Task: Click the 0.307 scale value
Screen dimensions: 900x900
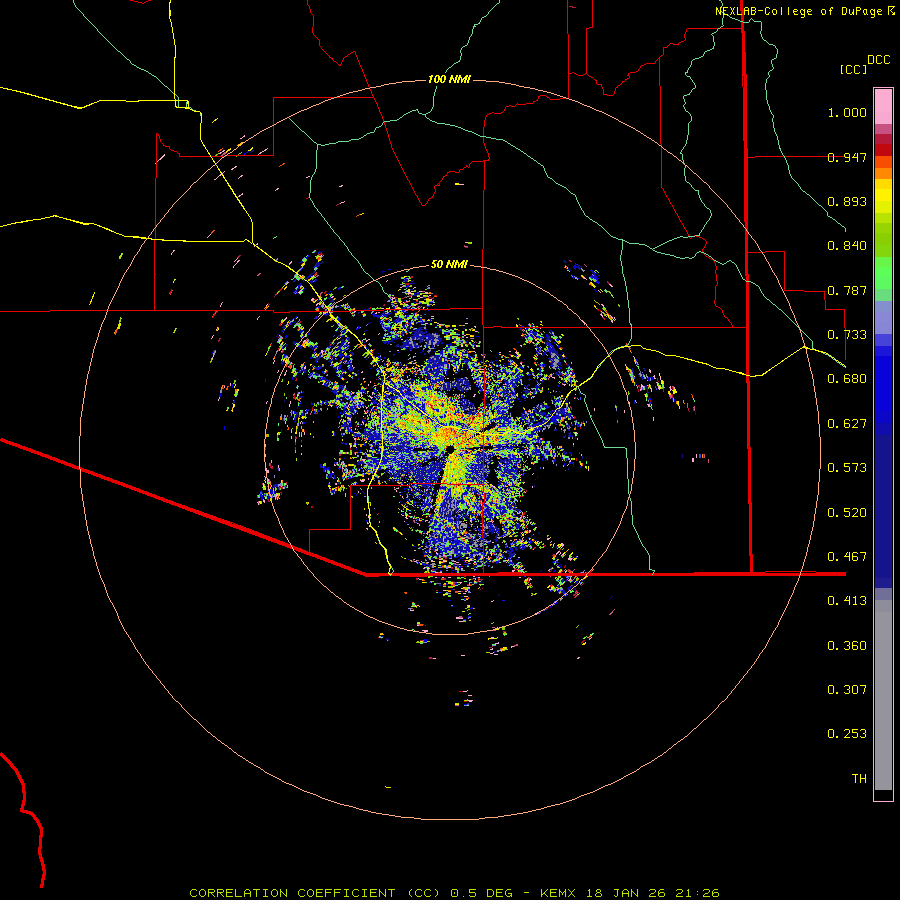Action: (847, 690)
